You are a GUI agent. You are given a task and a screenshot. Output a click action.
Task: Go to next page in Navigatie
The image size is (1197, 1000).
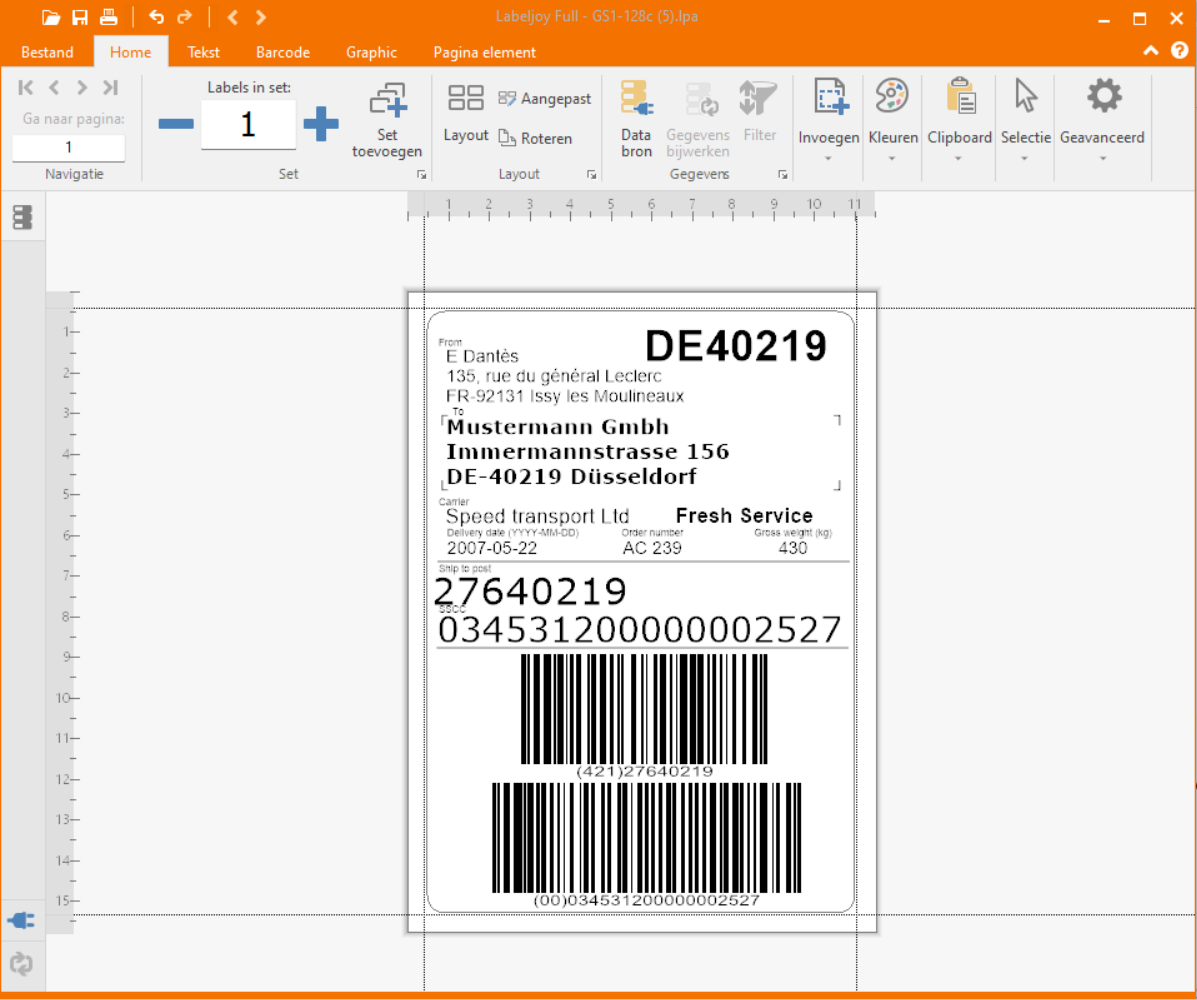click(x=82, y=88)
